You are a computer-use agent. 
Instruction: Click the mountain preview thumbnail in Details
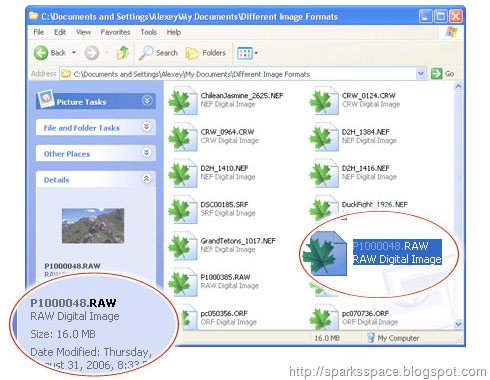point(93,226)
